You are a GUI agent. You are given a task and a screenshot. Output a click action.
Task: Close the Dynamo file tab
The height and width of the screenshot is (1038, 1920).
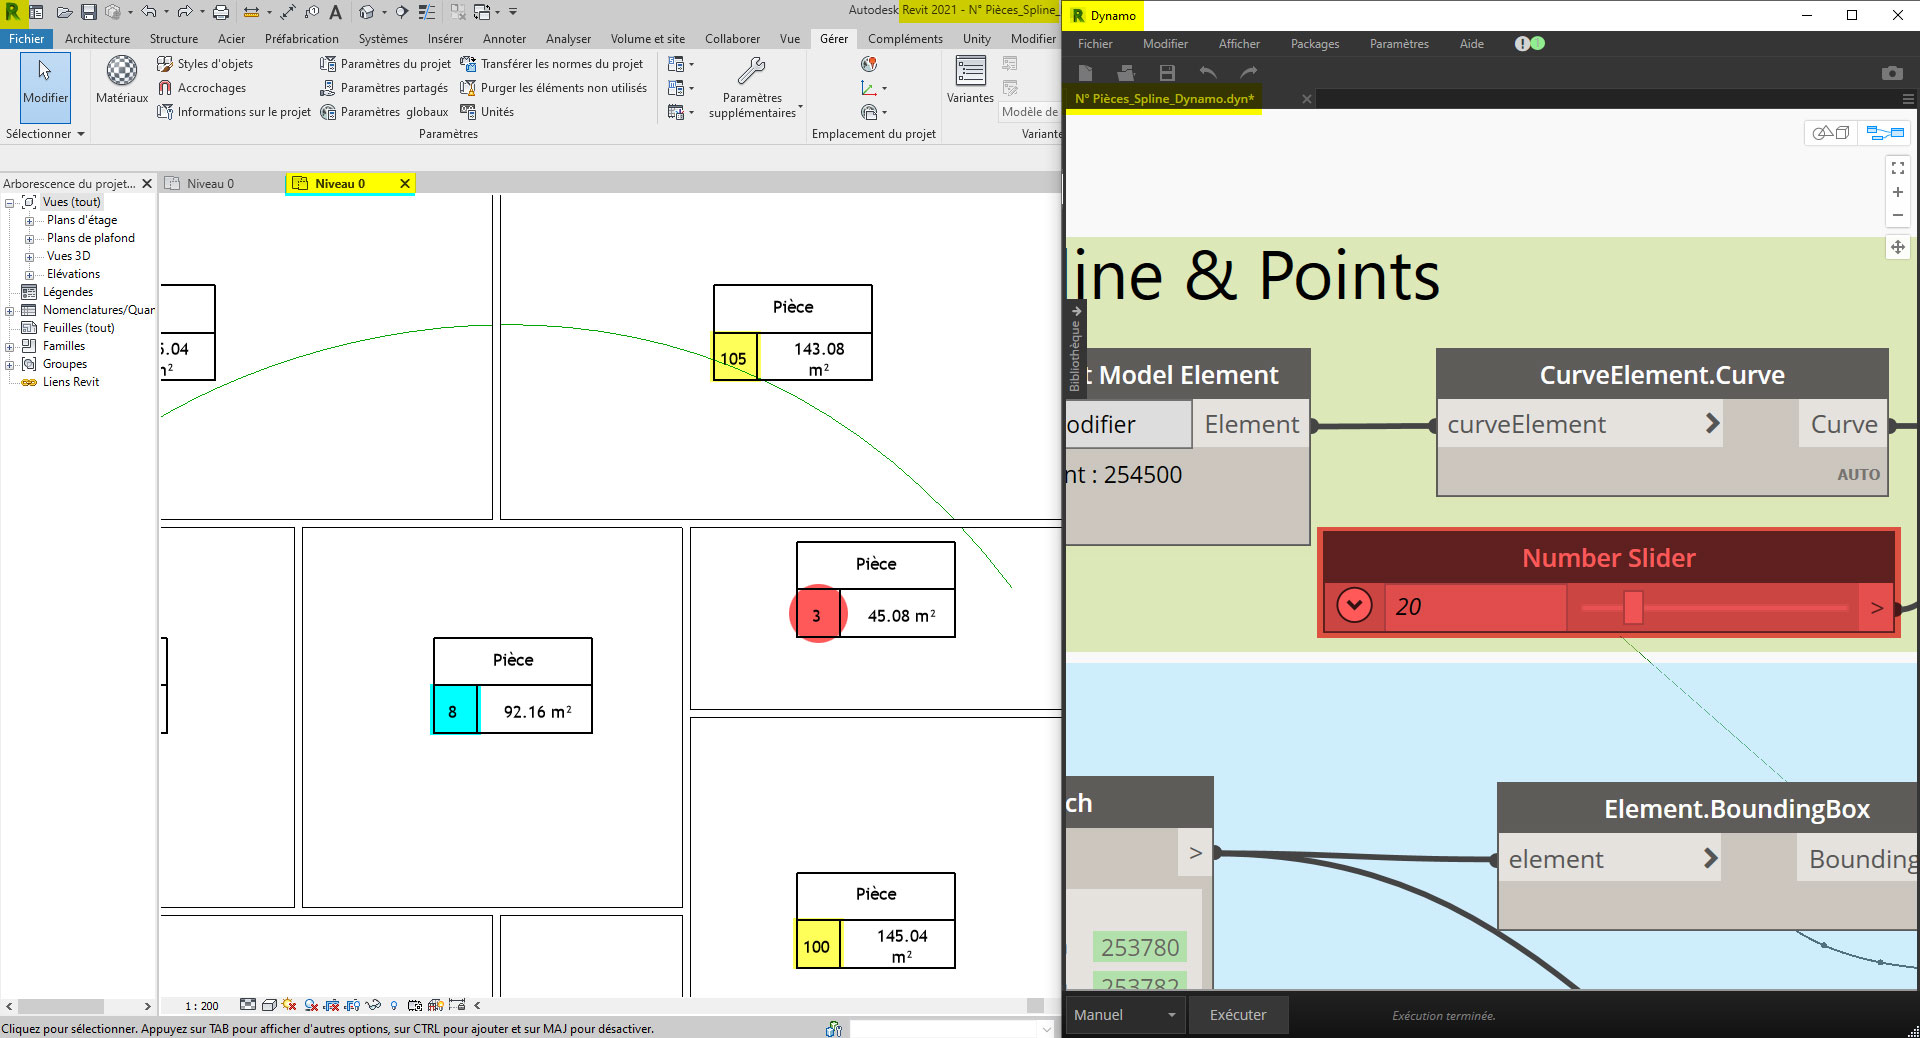coord(1306,99)
